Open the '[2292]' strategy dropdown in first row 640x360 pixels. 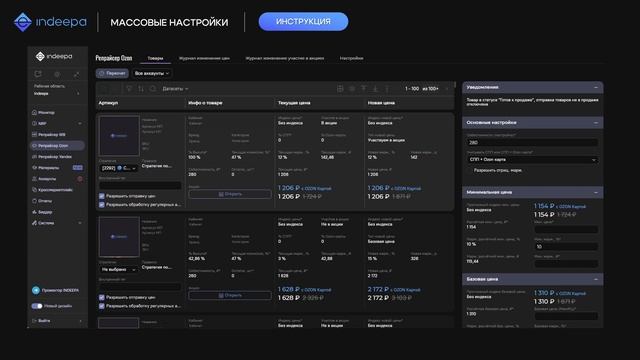point(118,168)
